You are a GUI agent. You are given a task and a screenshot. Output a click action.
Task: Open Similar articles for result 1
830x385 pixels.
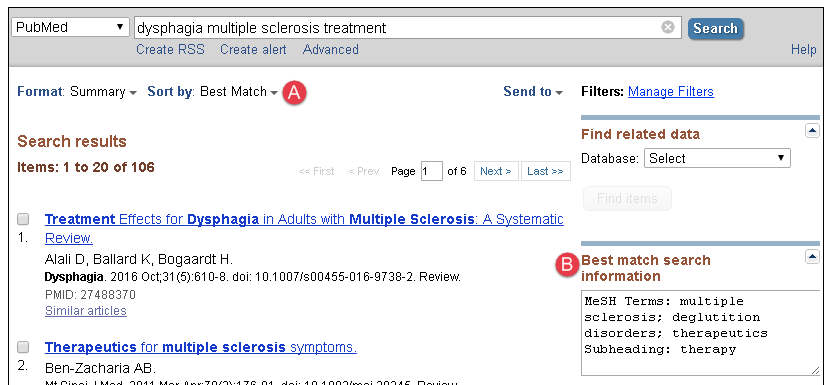point(86,311)
